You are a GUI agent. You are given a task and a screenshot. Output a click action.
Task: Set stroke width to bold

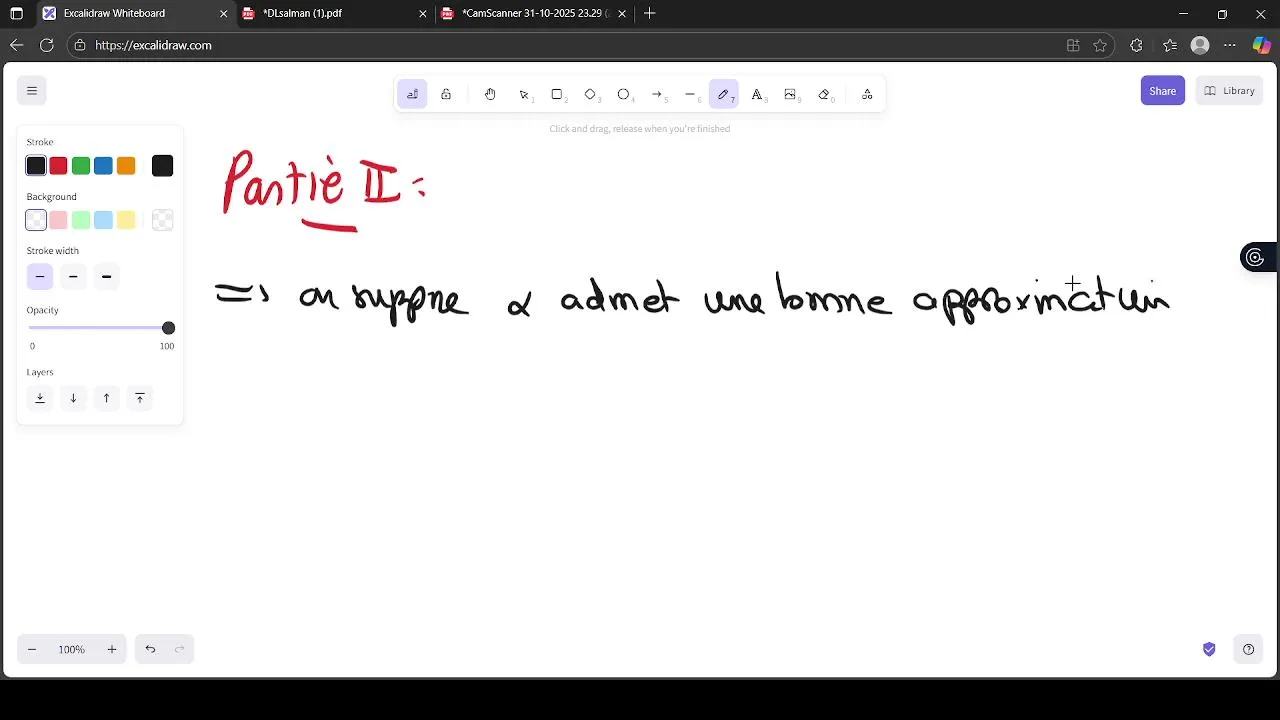coord(73,276)
